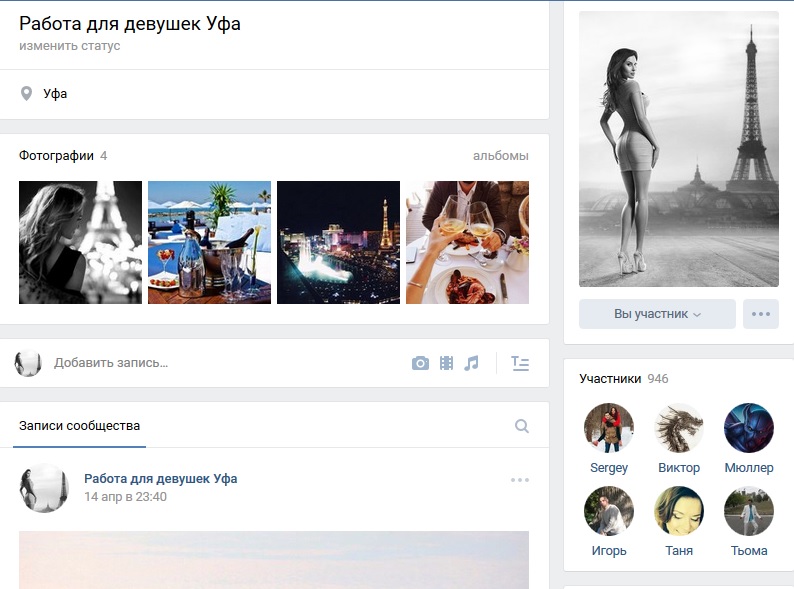
Task: Open 'Участники' members list header
Action: [x=610, y=379]
